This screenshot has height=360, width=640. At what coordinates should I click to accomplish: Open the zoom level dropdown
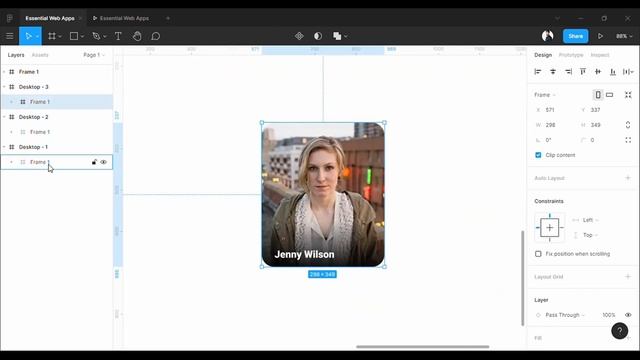coord(624,36)
